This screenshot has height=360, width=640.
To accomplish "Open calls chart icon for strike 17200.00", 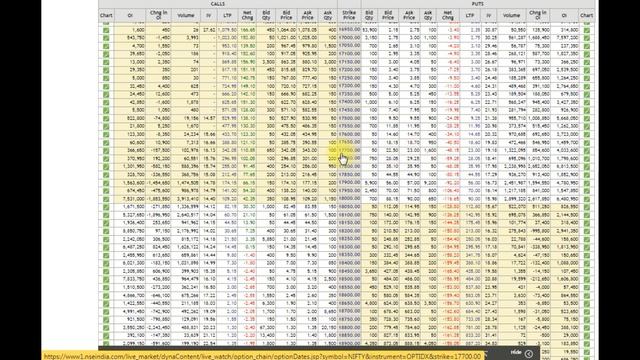I will coord(106,70).
